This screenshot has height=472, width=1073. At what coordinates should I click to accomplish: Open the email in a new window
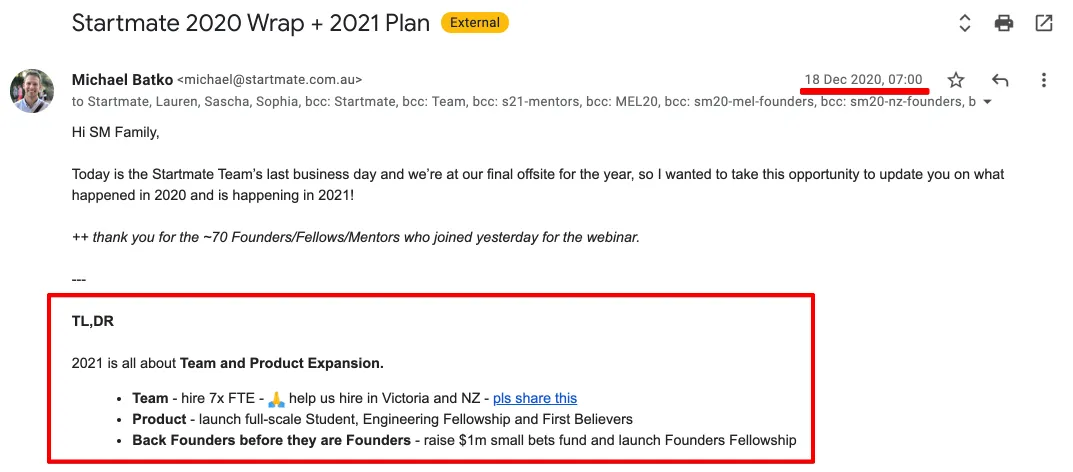coord(1044,23)
